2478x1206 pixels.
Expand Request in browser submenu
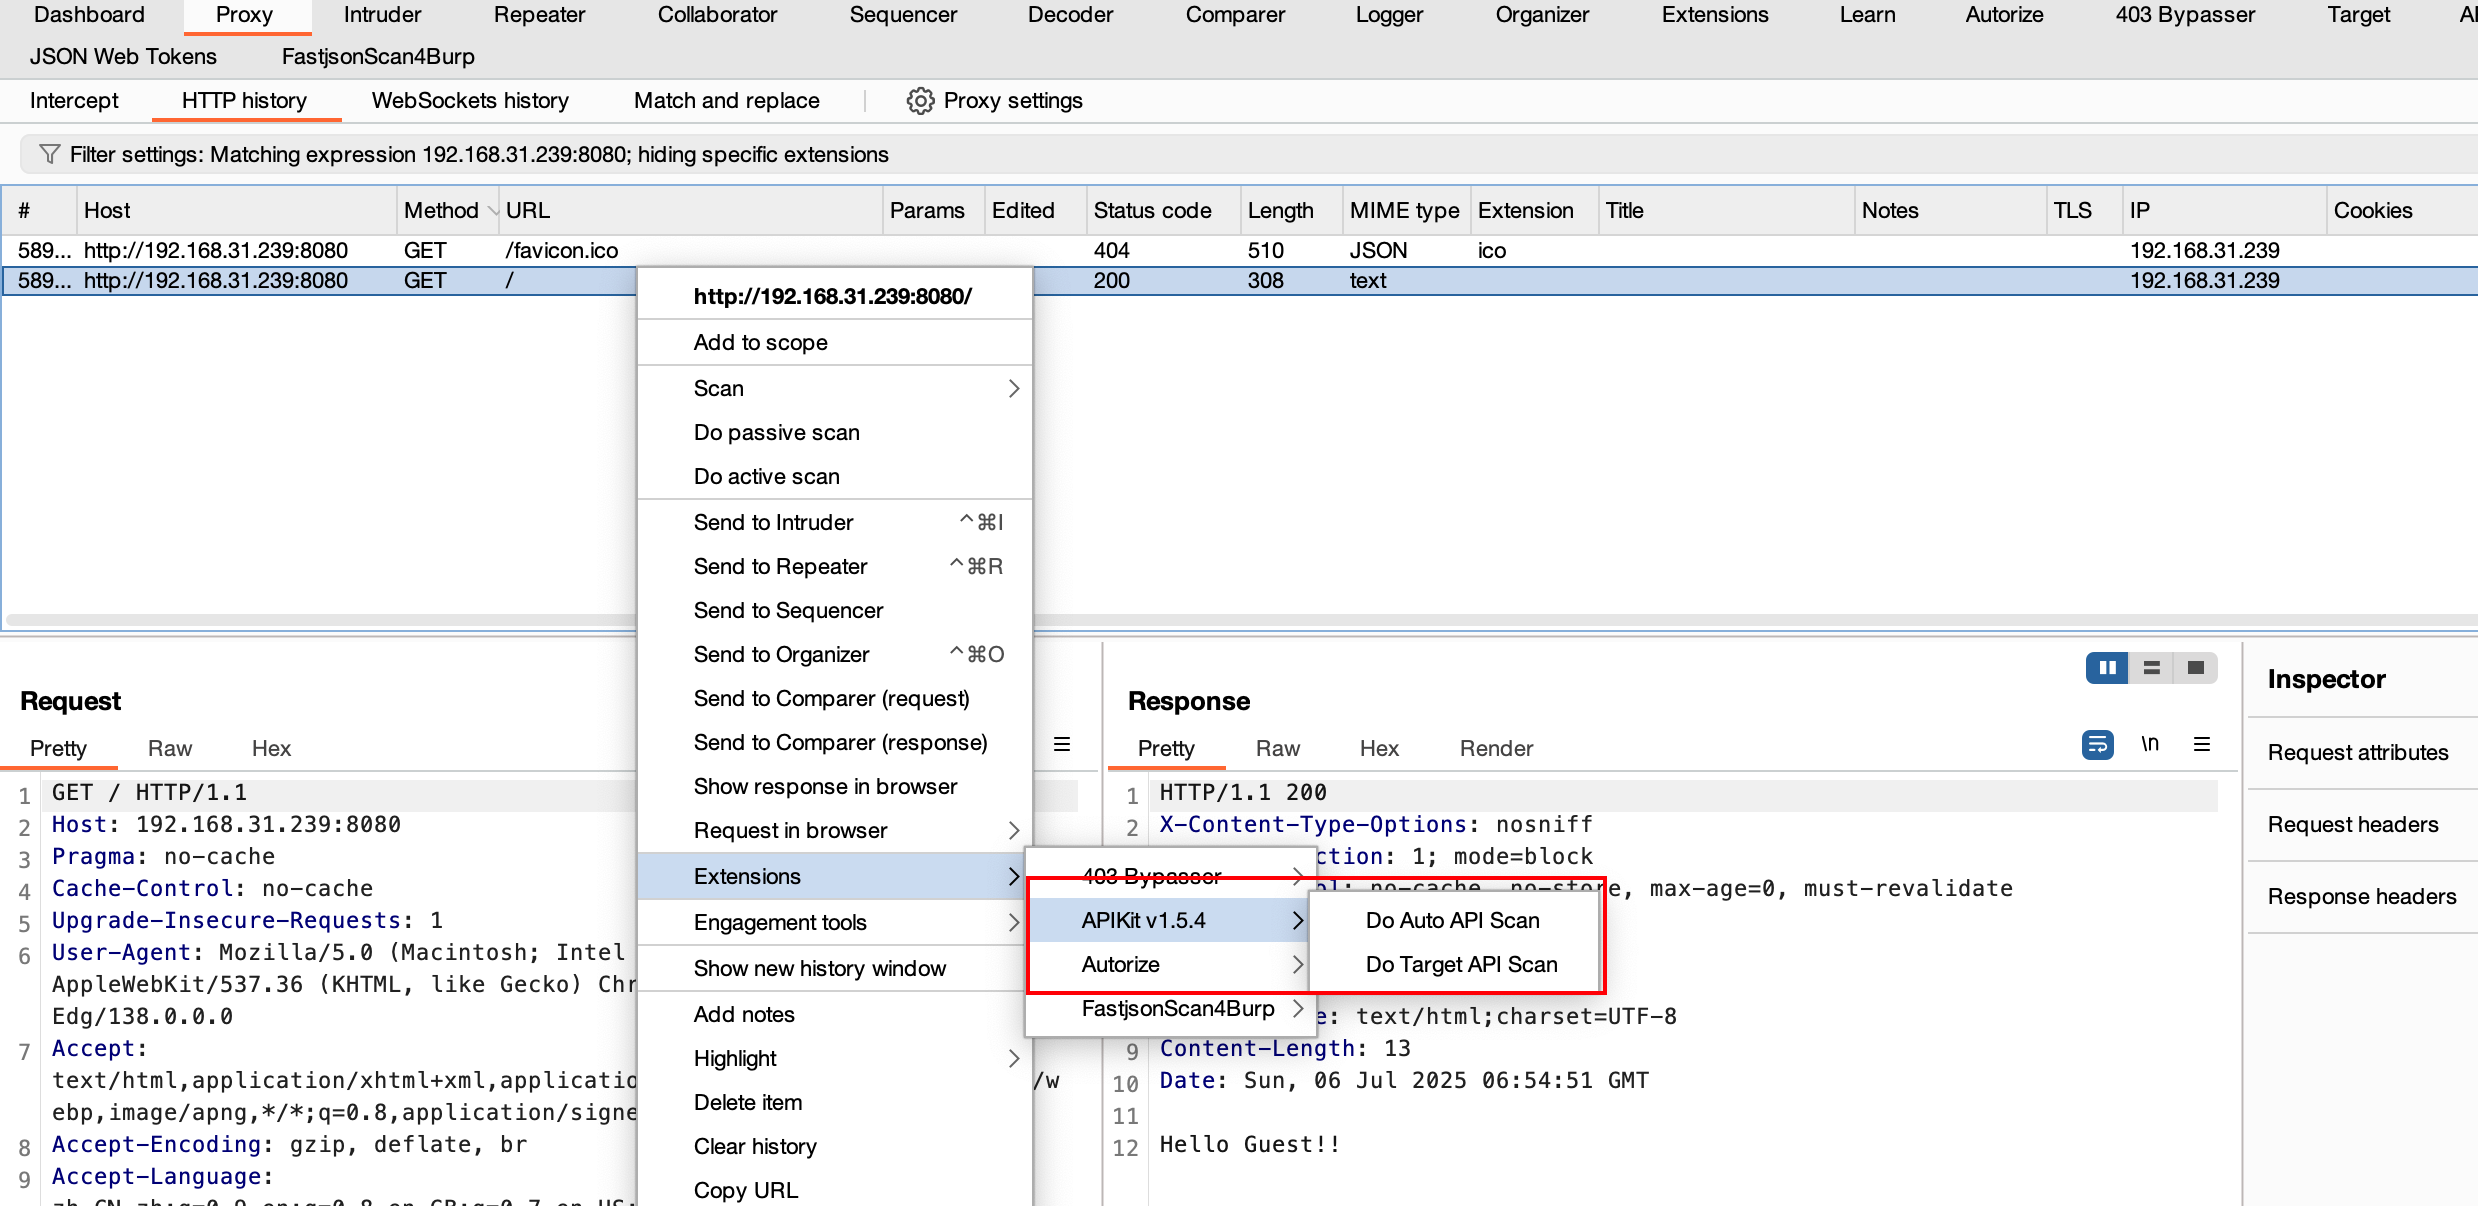[x=1014, y=830]
